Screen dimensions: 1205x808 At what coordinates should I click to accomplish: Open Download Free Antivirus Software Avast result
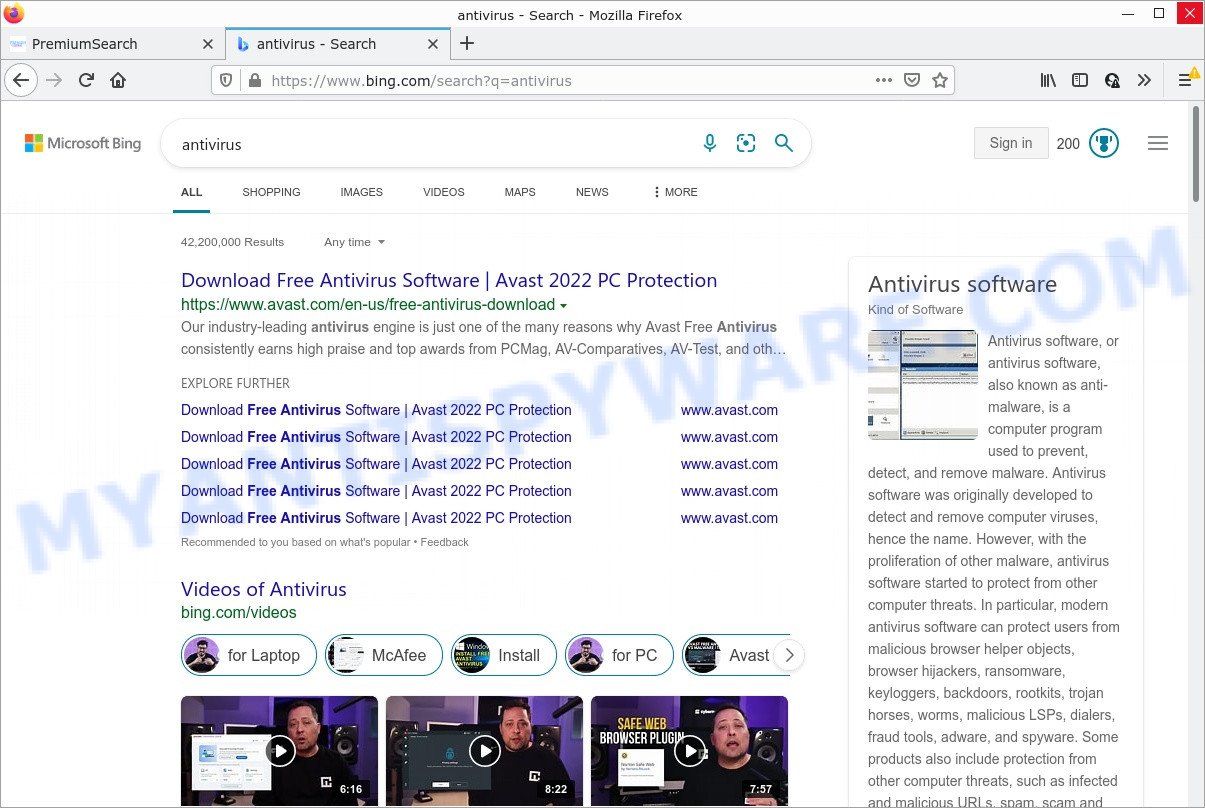[x=449, y=281]
